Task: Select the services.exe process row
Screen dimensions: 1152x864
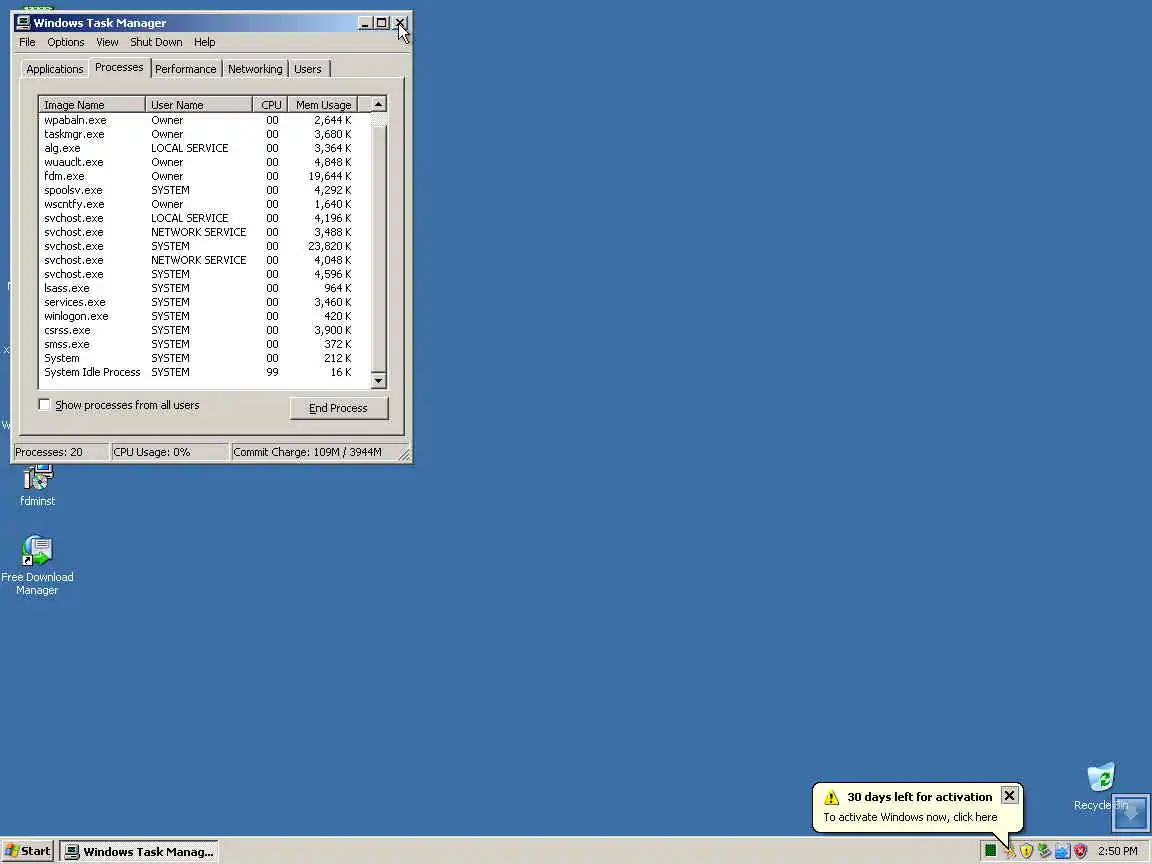Action: [205, 302]
